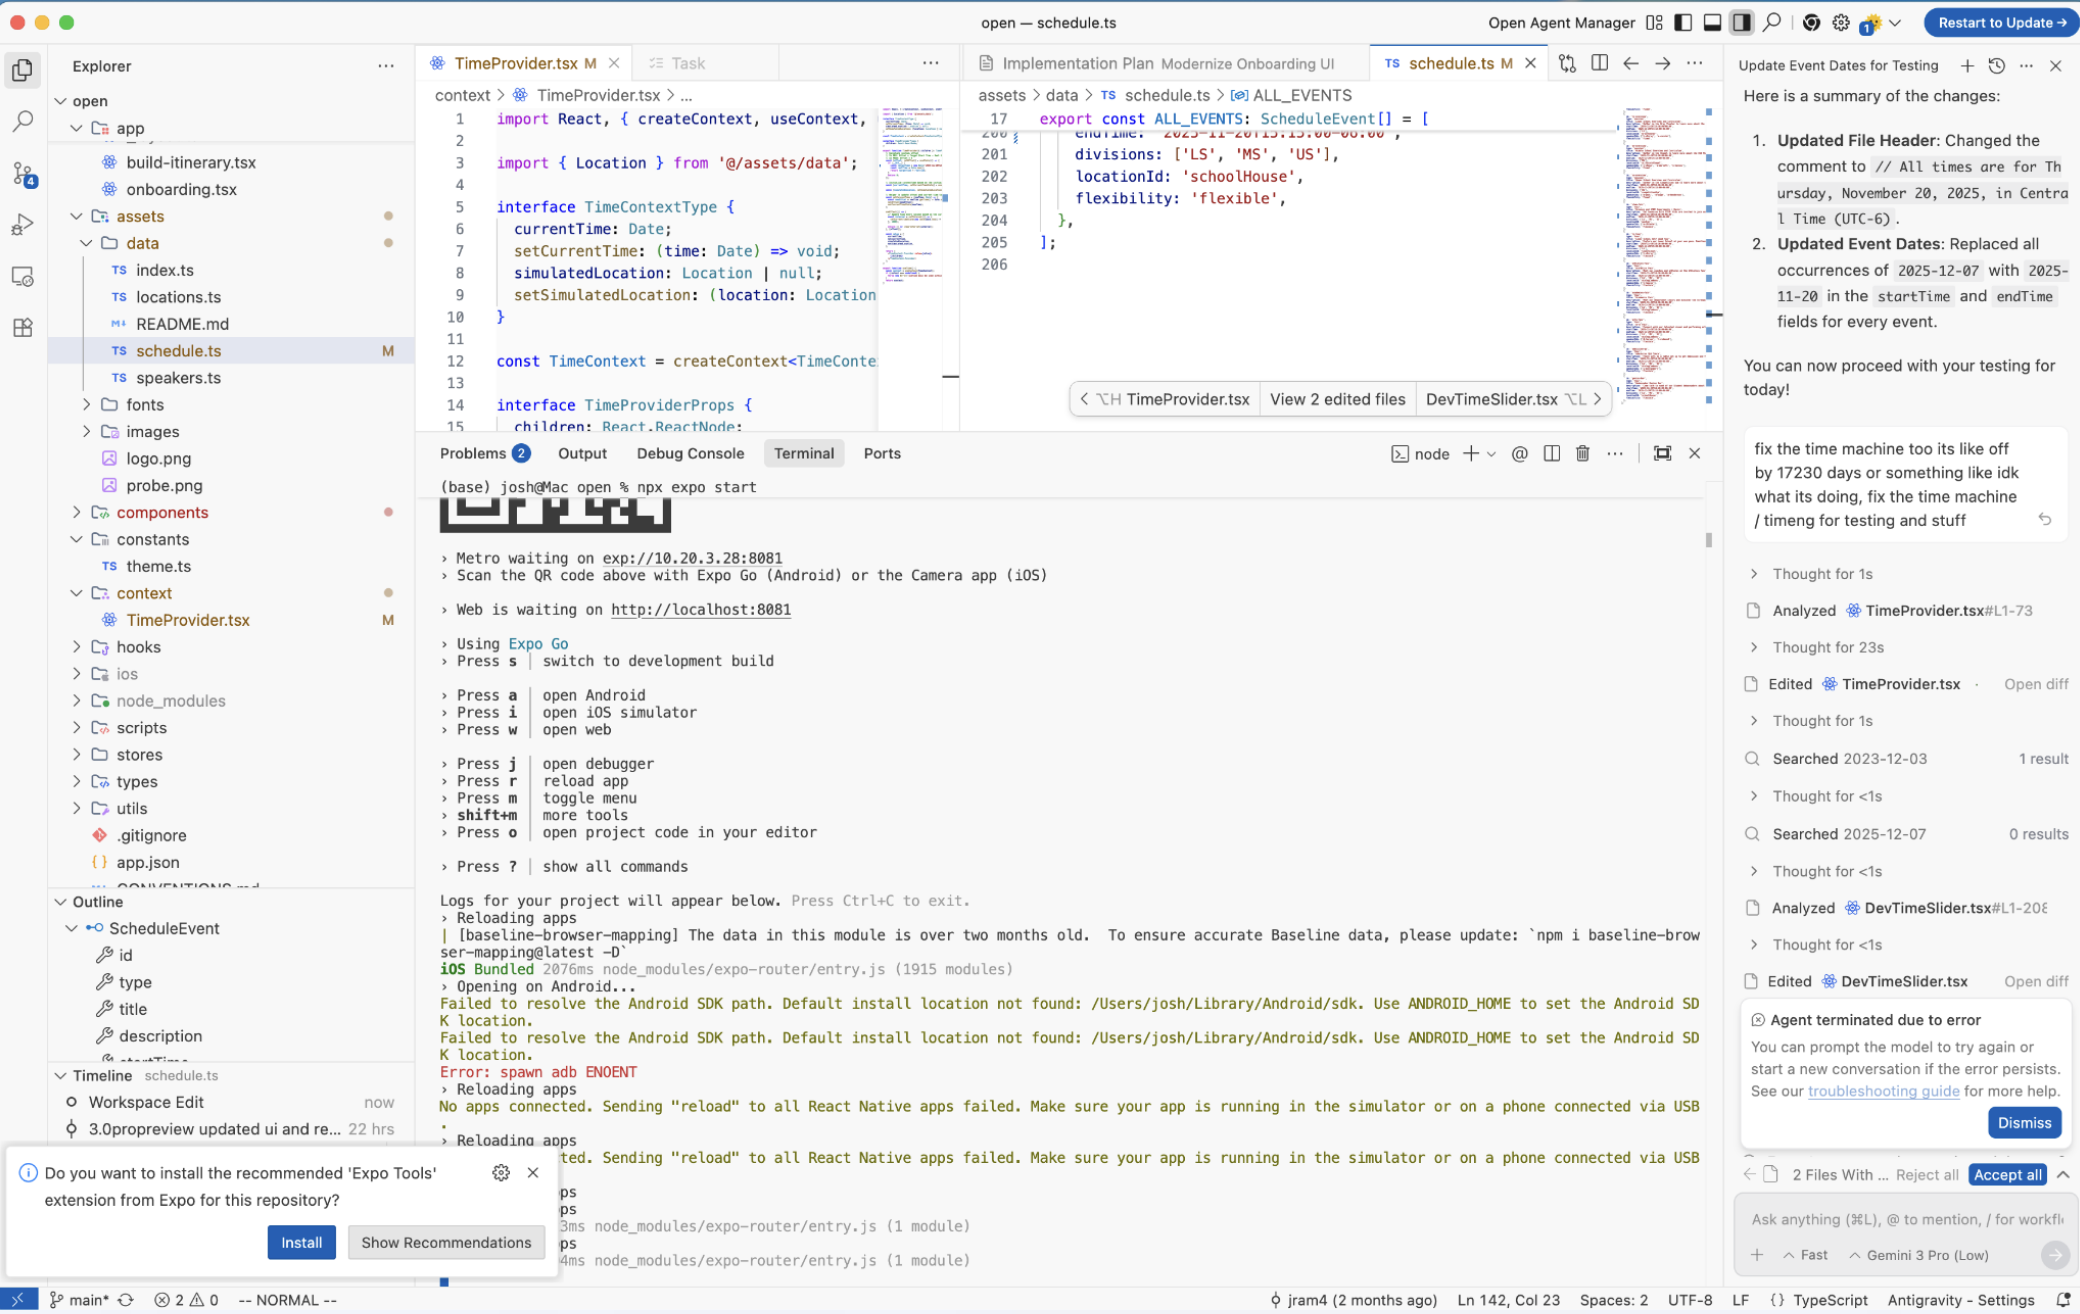Synchronize changes icon next to main branch
The image size is (2080, 1314).
[125, 1300]
